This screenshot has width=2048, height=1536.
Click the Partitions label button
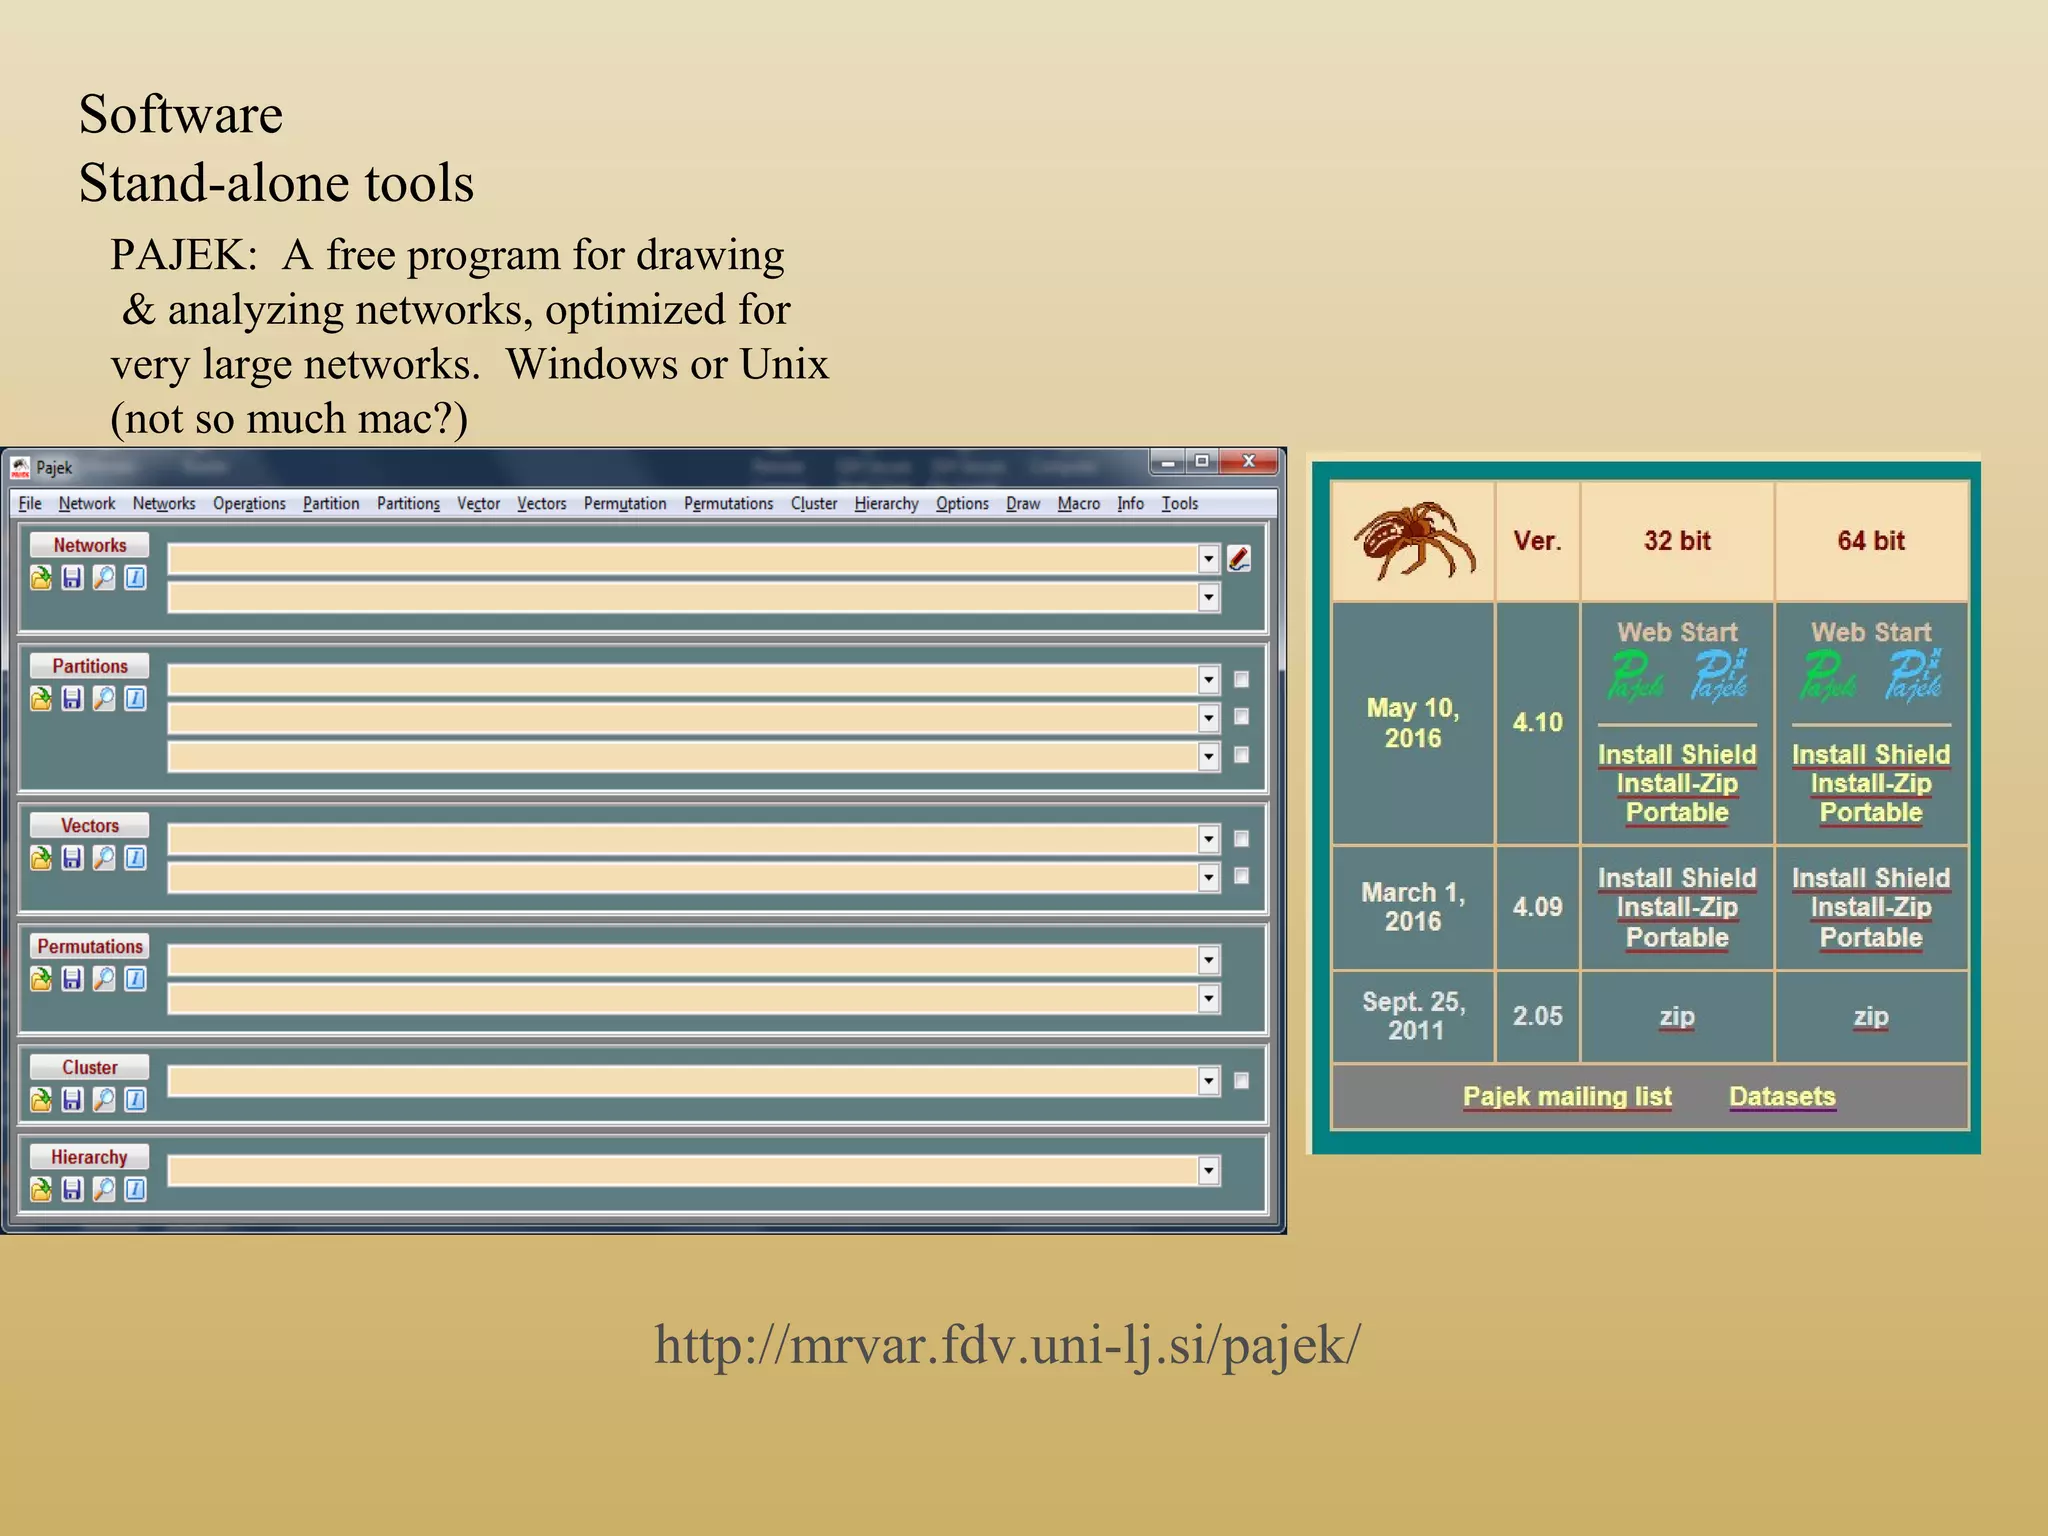[x=89, y=666]
